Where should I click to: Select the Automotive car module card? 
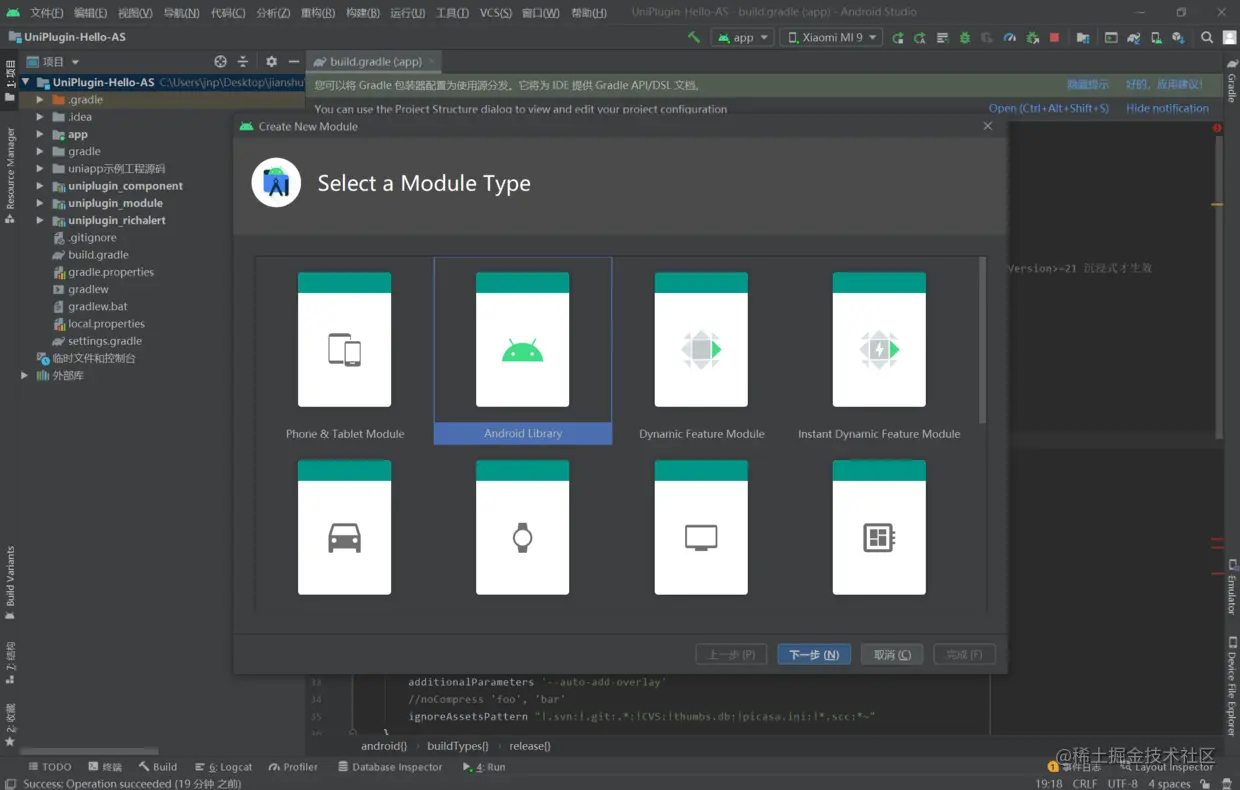pyautogui.click(x=345, y=528)
